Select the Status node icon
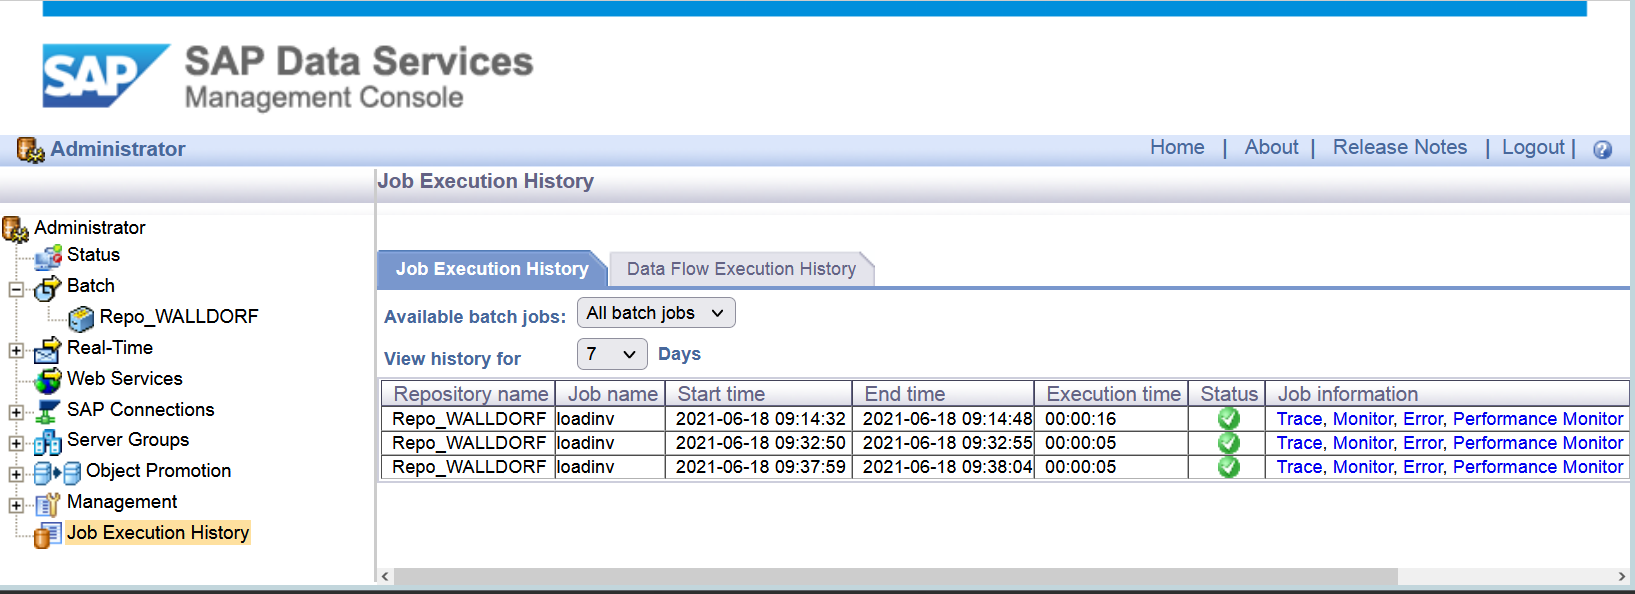 (48, 257)
